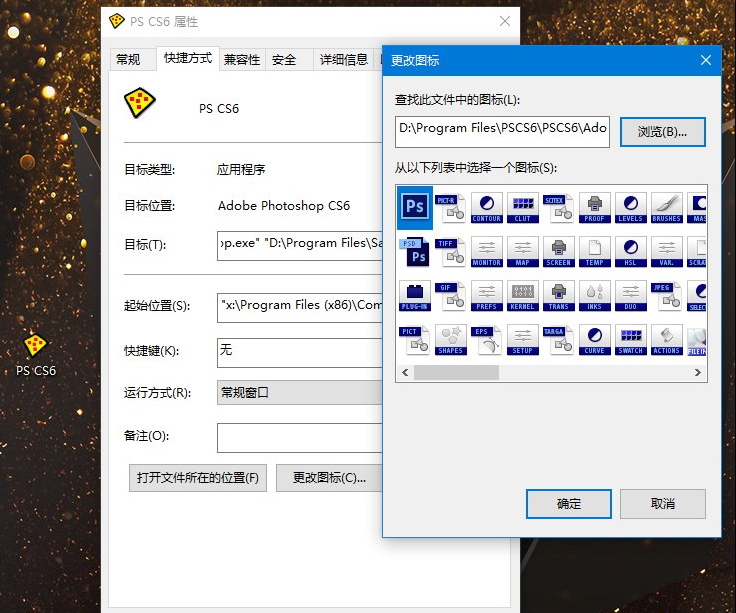Select the SHAPES icon

click(451, 339)
